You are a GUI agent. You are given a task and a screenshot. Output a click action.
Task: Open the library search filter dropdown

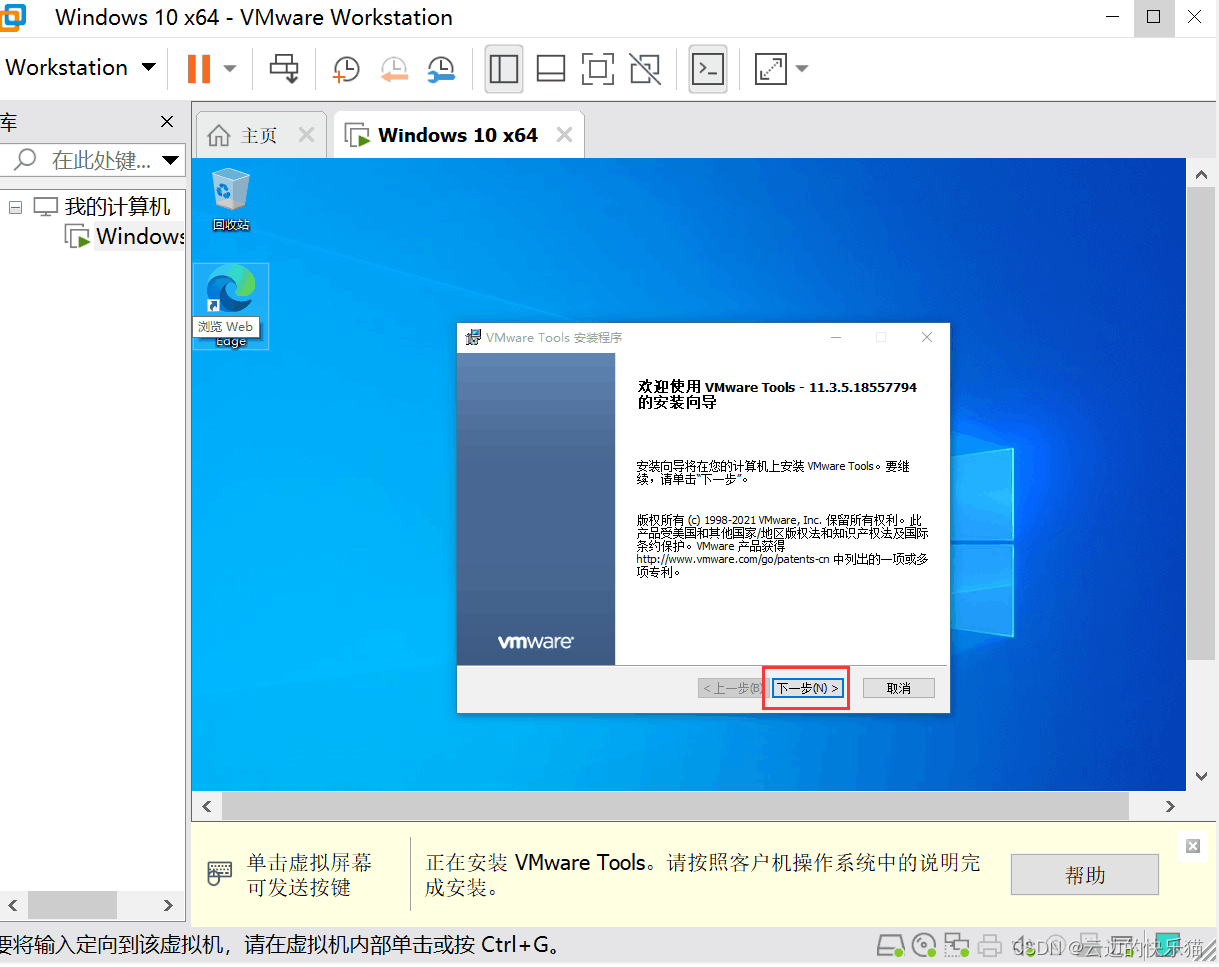[171, 159]
